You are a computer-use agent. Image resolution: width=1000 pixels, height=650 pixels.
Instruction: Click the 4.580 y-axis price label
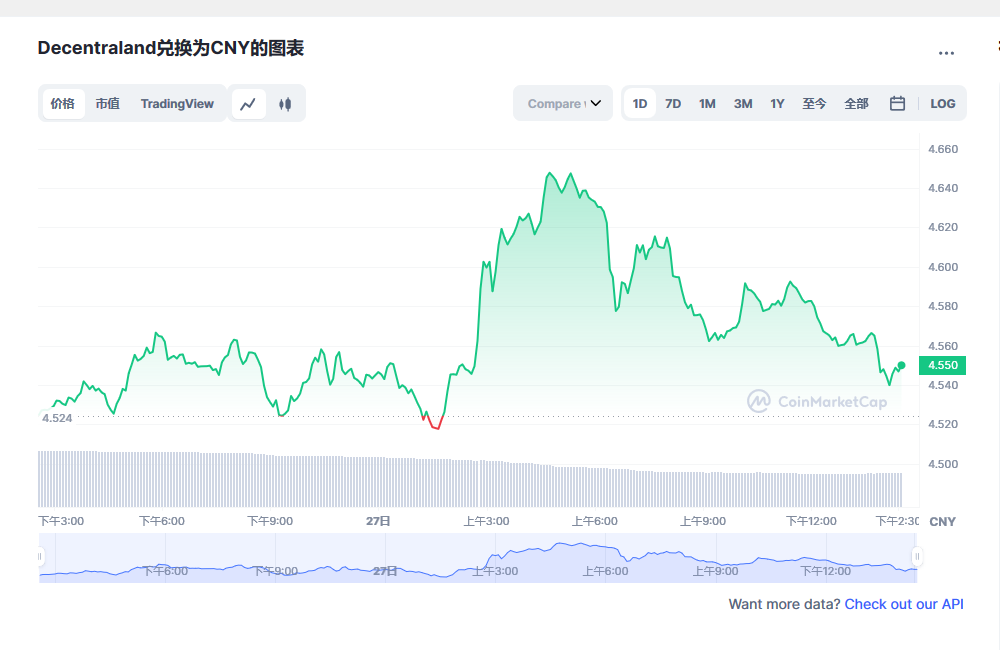click(943, 306)
